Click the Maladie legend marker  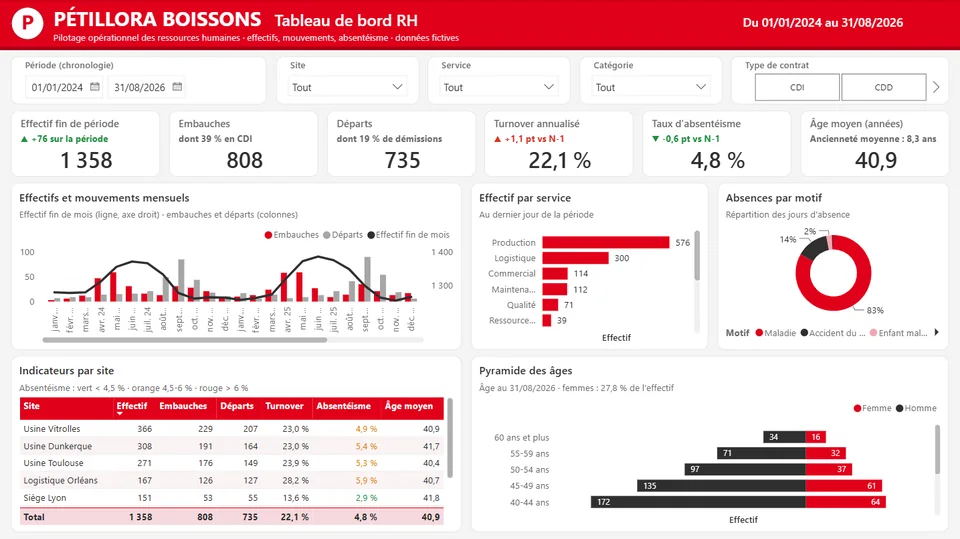[x=759, y=333]
